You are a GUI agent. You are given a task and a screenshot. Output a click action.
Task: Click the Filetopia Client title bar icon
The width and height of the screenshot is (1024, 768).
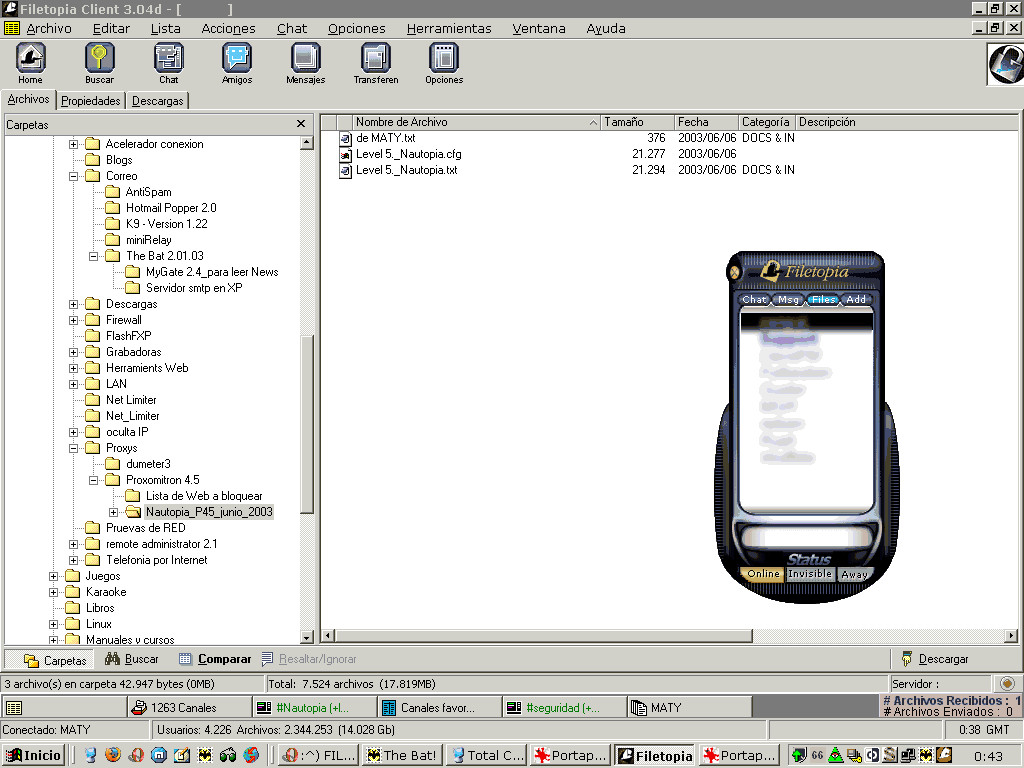pyautogui.click(x=9, y=8)
